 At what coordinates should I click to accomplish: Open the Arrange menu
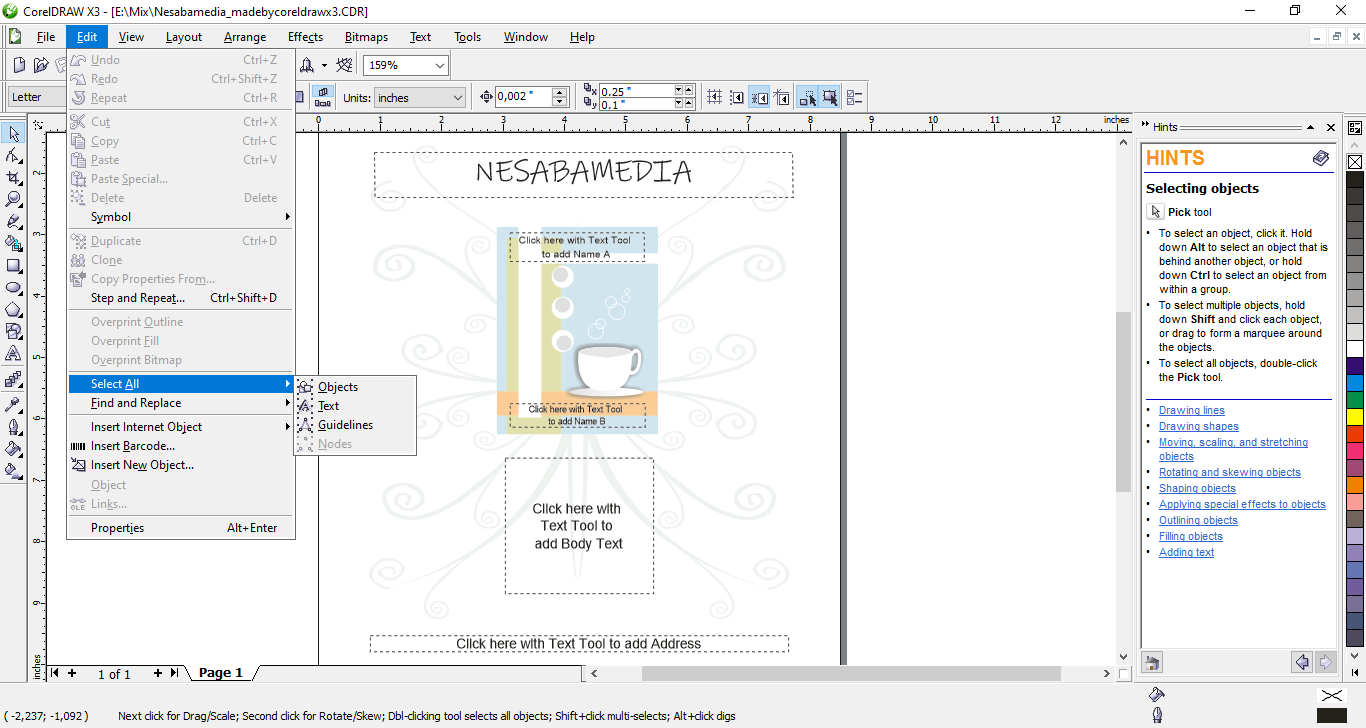[x=245, y=37]
